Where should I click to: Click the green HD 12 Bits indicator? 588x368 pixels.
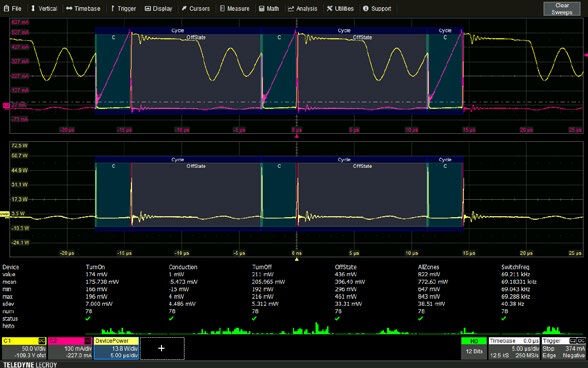point(474,348)
